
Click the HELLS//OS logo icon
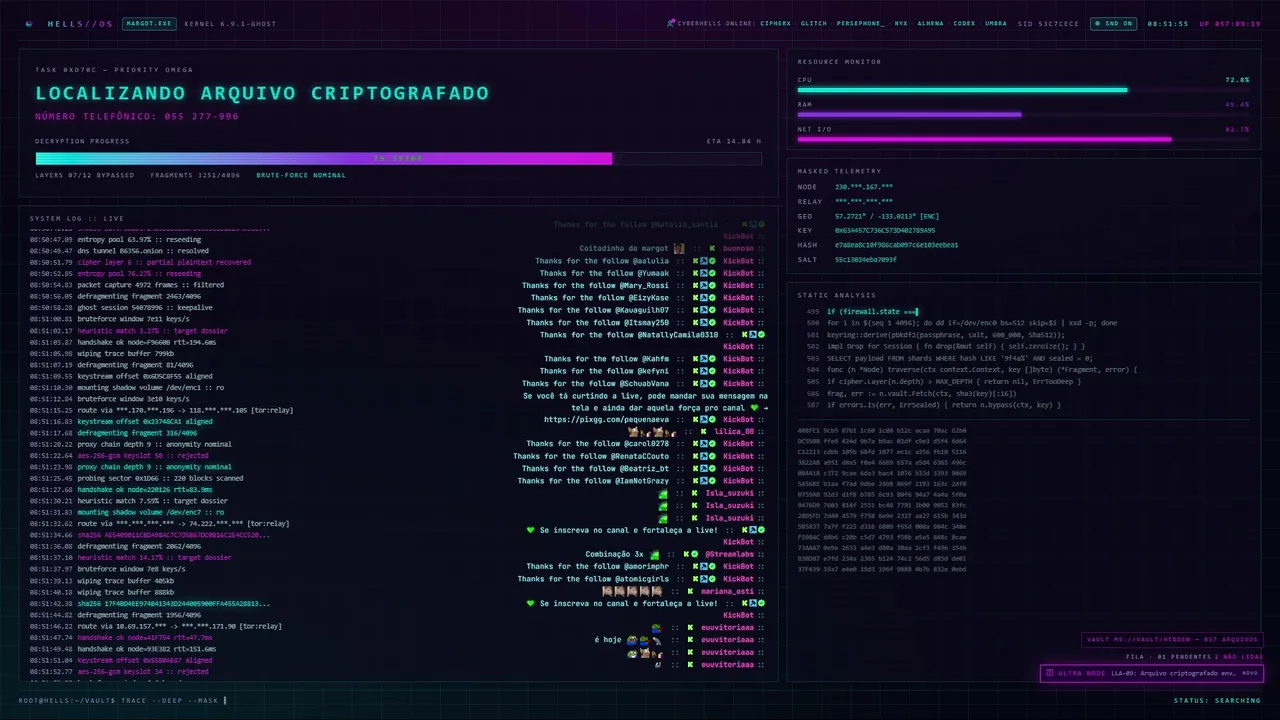tap(29, 23)
